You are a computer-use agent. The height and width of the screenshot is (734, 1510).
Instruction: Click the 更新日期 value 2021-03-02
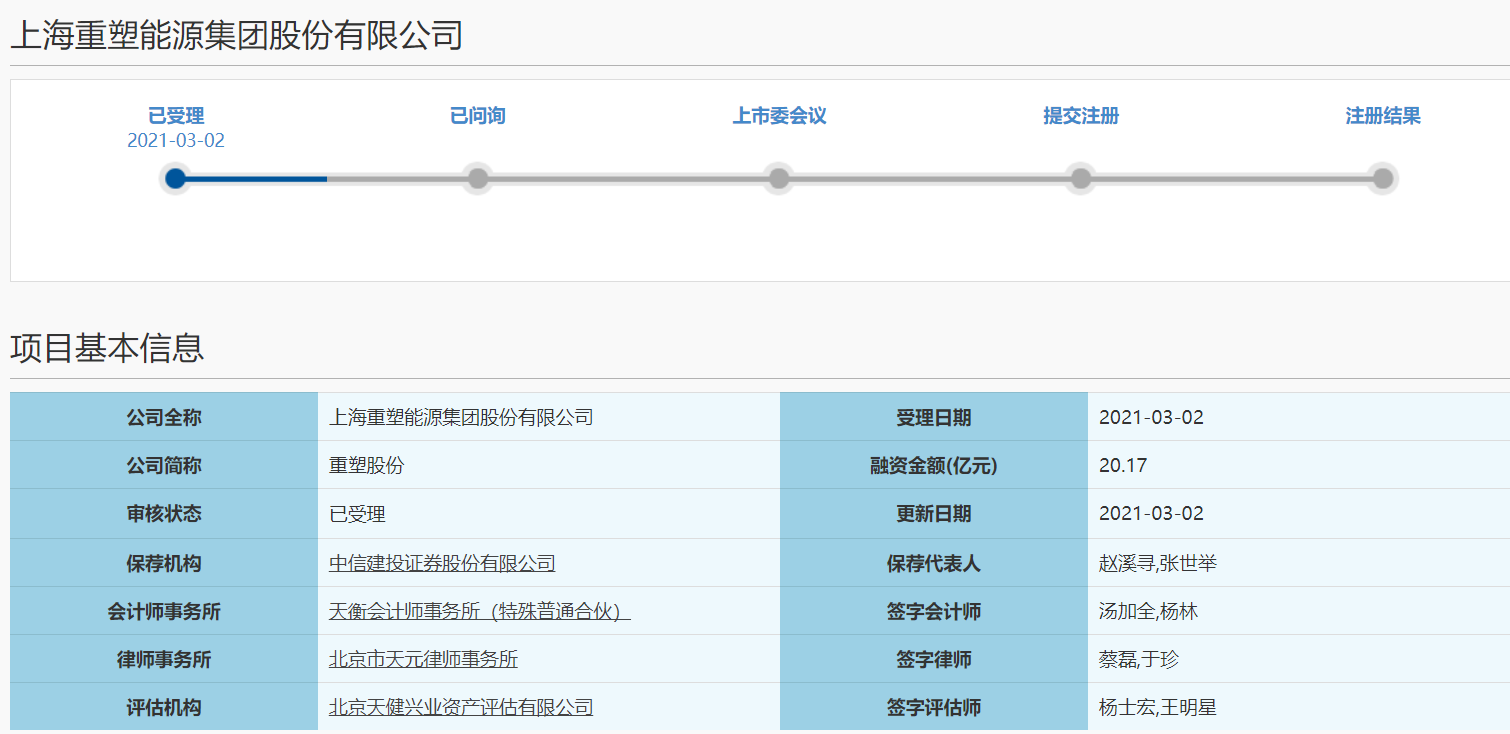1299,514
